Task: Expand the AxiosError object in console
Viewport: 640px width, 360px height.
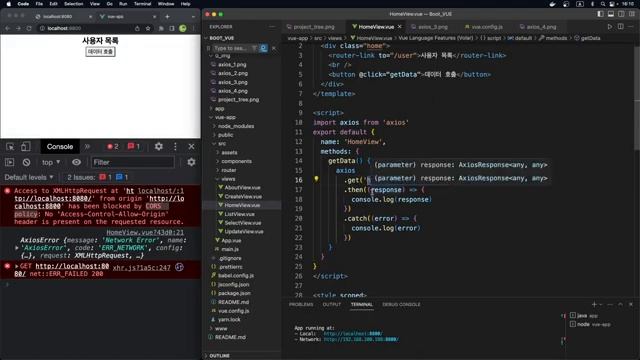Action: click(17, 248)
